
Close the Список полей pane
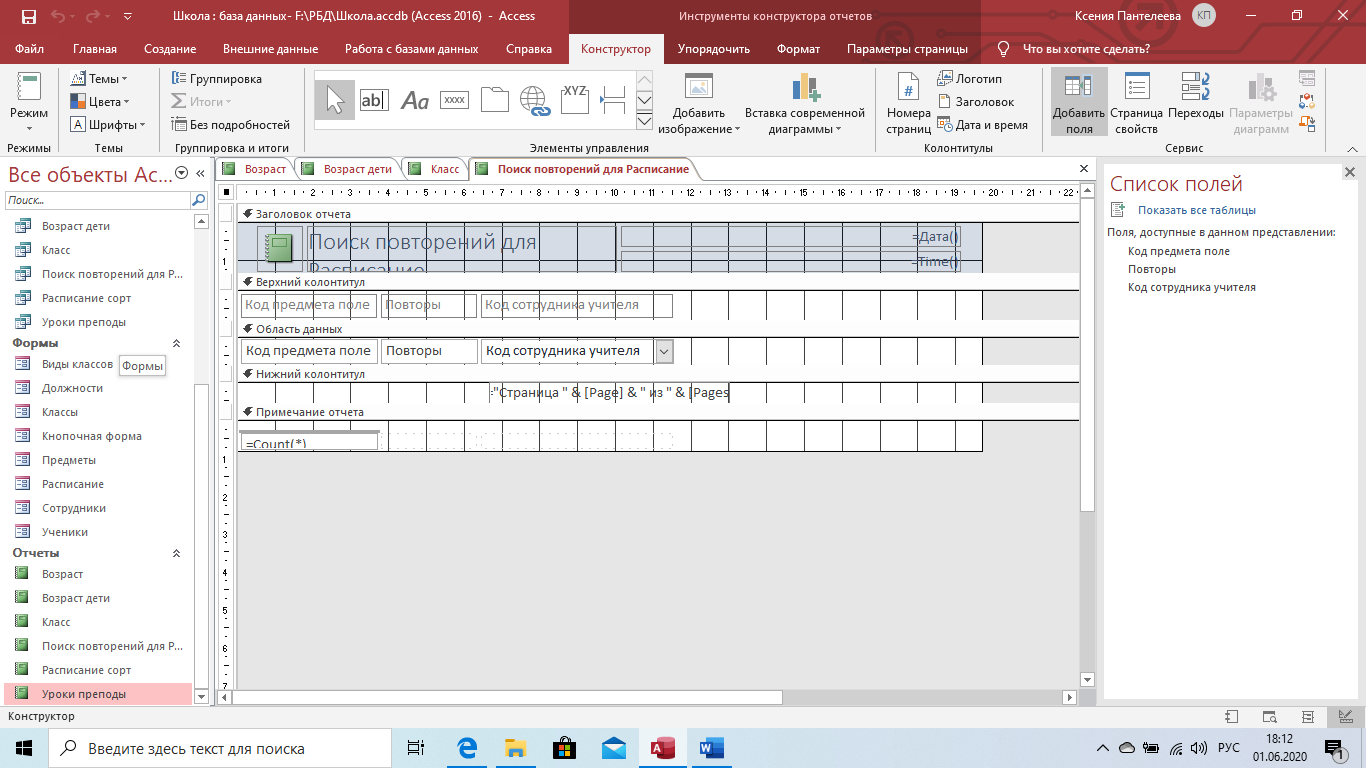tap(1348, 173)
